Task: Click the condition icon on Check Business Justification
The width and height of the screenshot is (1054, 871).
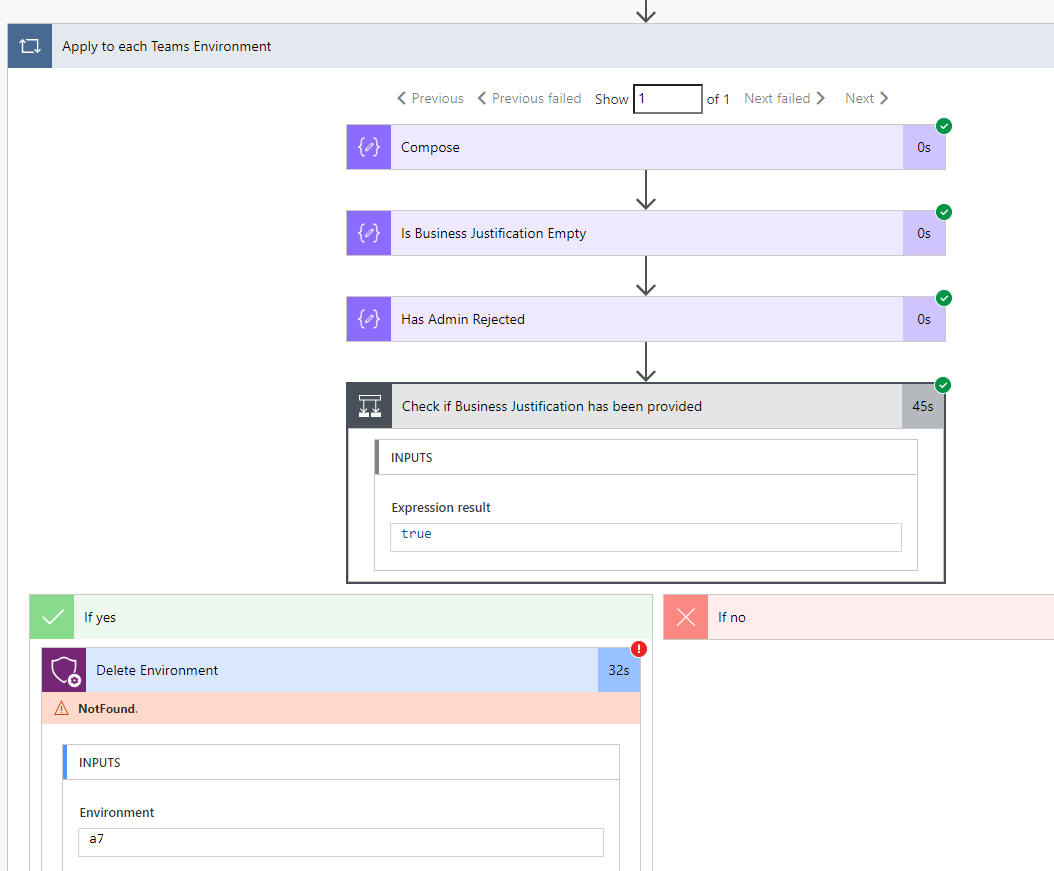Action: coord(369,406)
